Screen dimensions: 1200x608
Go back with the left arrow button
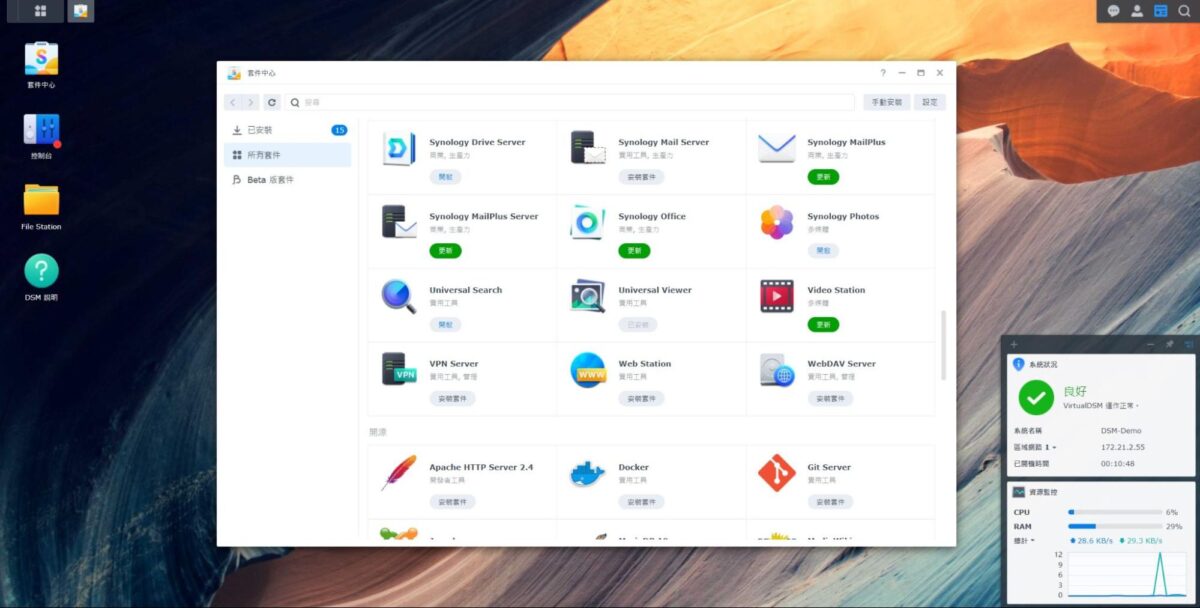[x=232, y=102]
